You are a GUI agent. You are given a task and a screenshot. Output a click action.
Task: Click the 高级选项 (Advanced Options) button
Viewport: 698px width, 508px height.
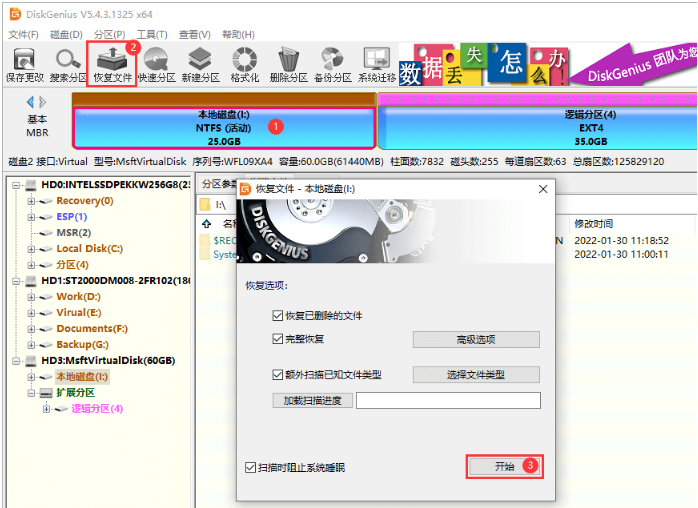click(x=476, y=340)
